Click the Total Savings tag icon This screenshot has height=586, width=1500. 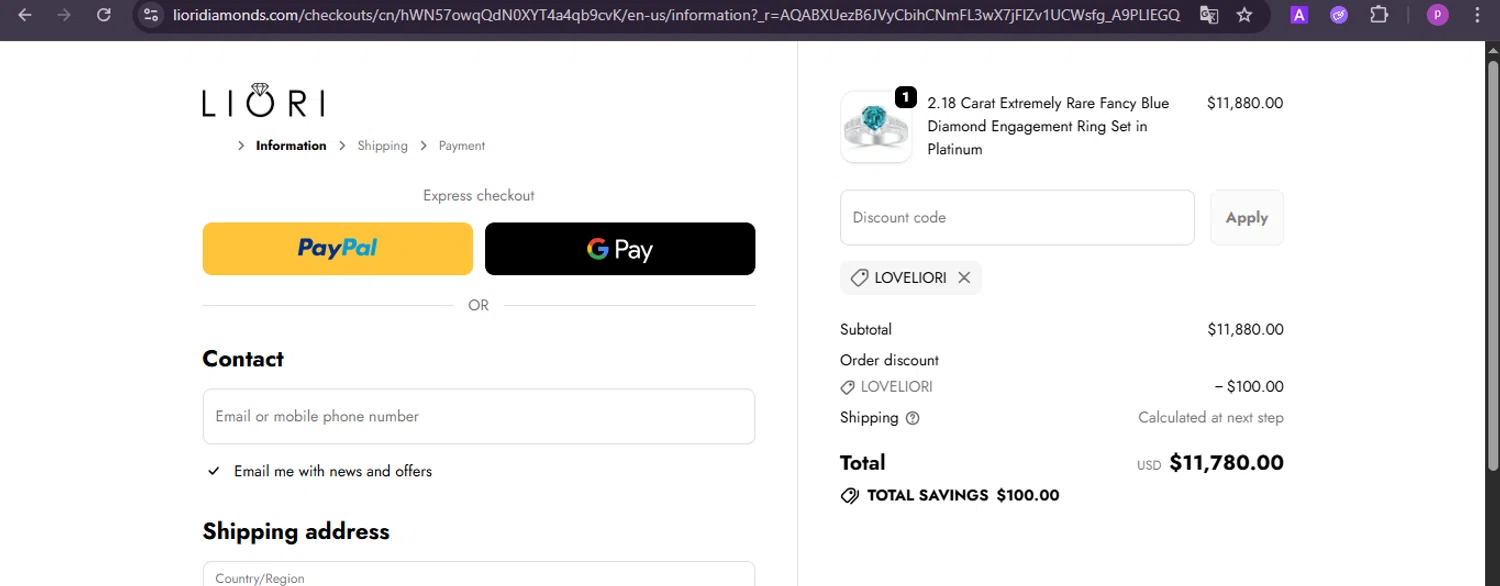(x=850, y=495)
